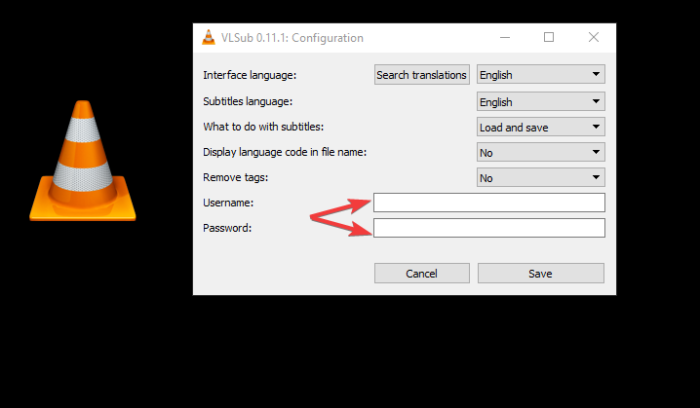Close the VLSub Configuration dialog
The height and width of the screenshot is (408, 700).
593,38
